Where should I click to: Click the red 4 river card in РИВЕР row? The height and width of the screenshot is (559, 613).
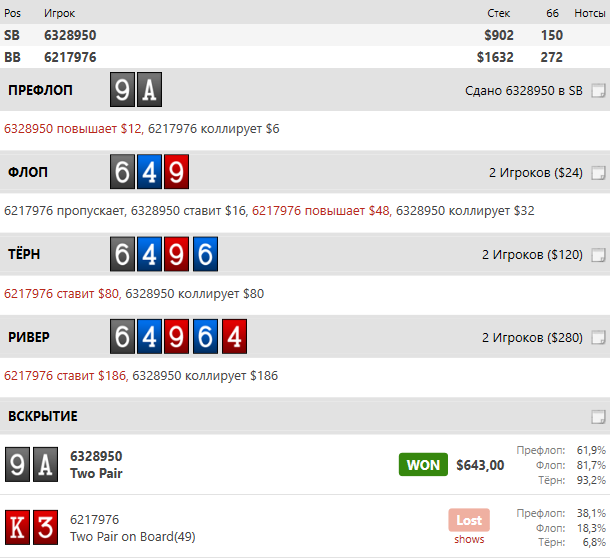pos(235,337)
